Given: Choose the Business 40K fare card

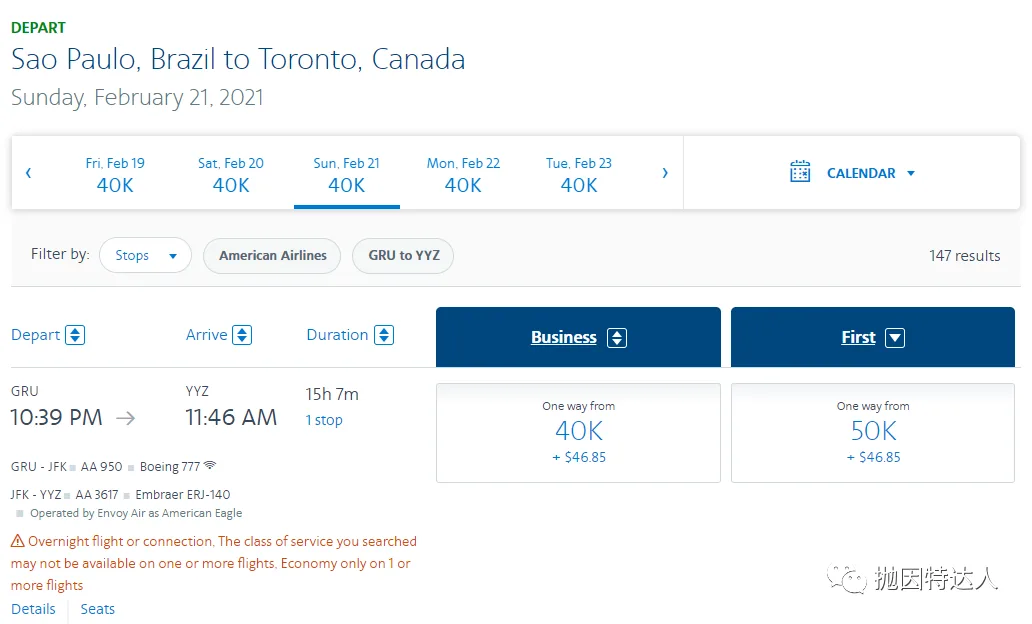Looking at the screenshot, I should pos(578,432).
